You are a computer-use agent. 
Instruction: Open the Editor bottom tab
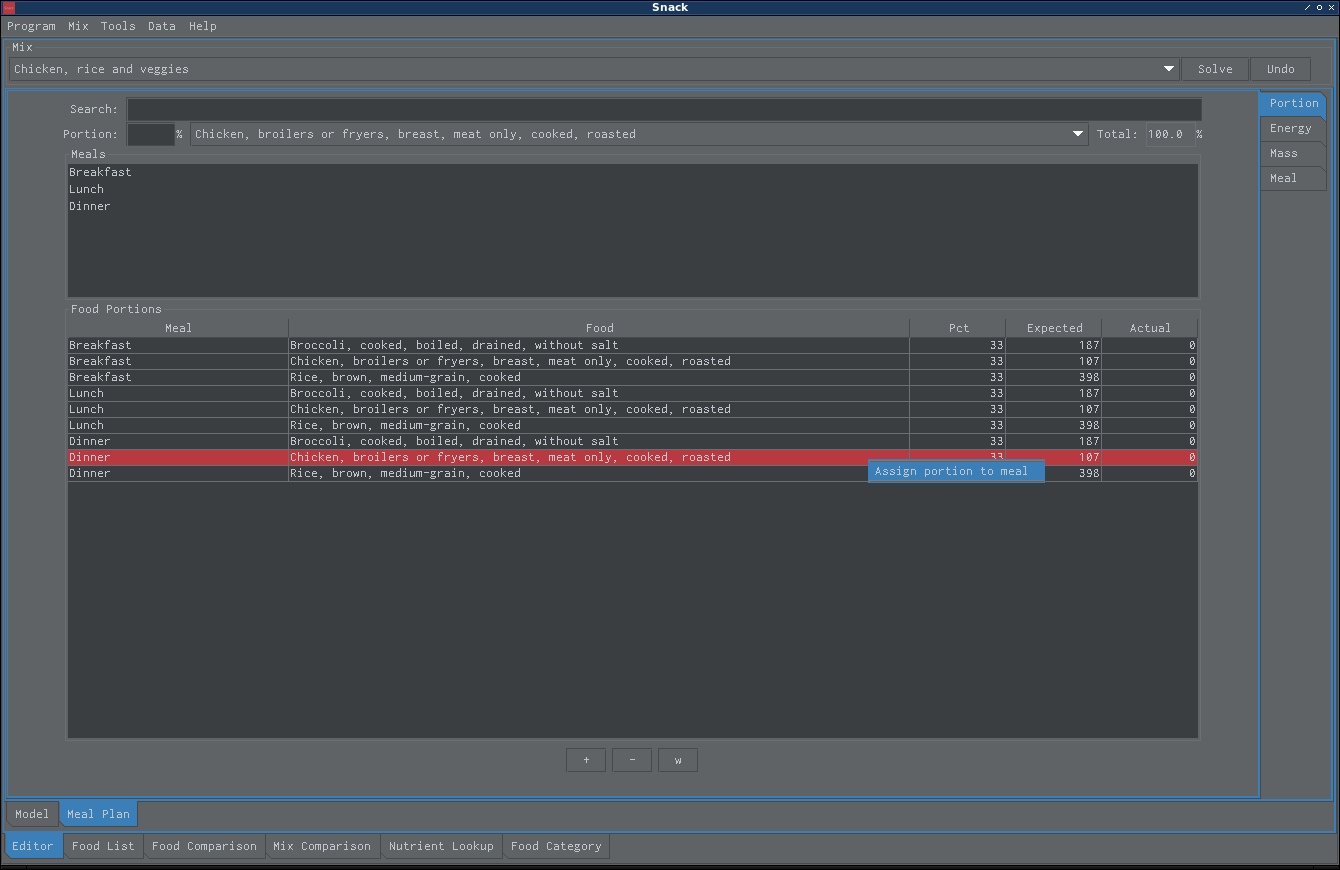point(33,846)
